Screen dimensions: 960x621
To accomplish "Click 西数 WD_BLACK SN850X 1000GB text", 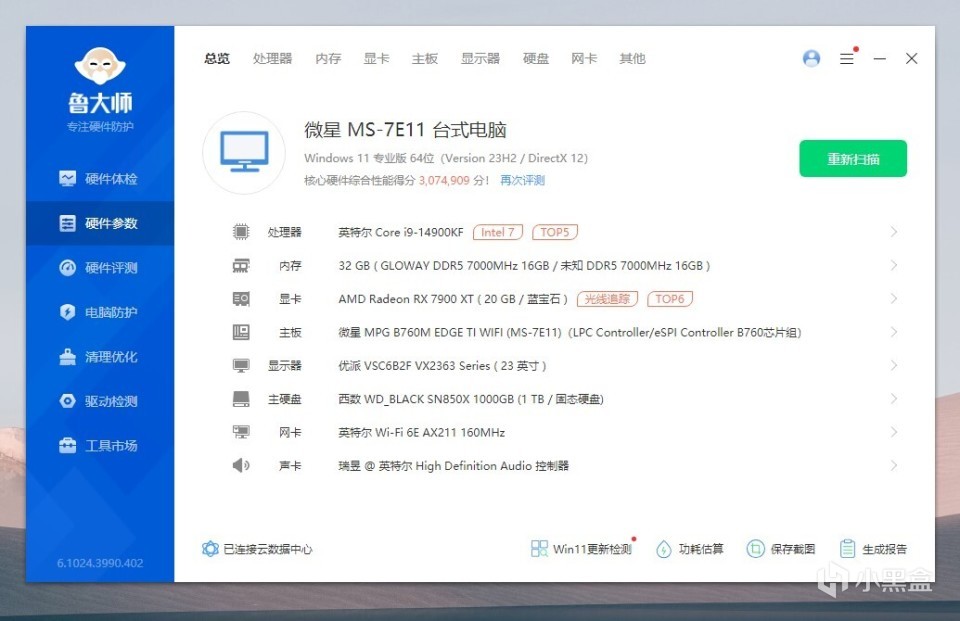I will (471, 399).
